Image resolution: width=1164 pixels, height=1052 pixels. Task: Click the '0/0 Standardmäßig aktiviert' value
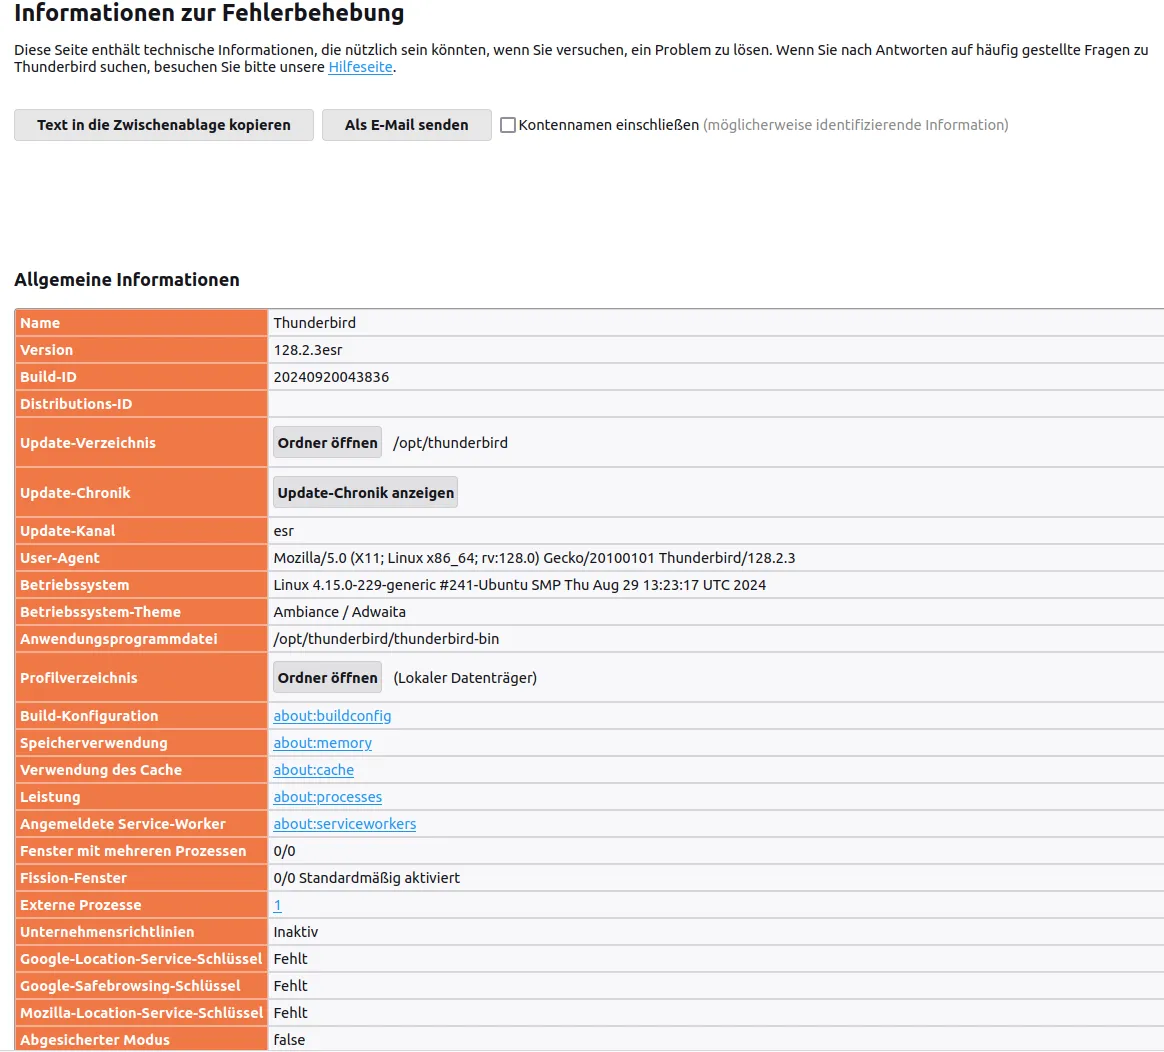(367, 878)
